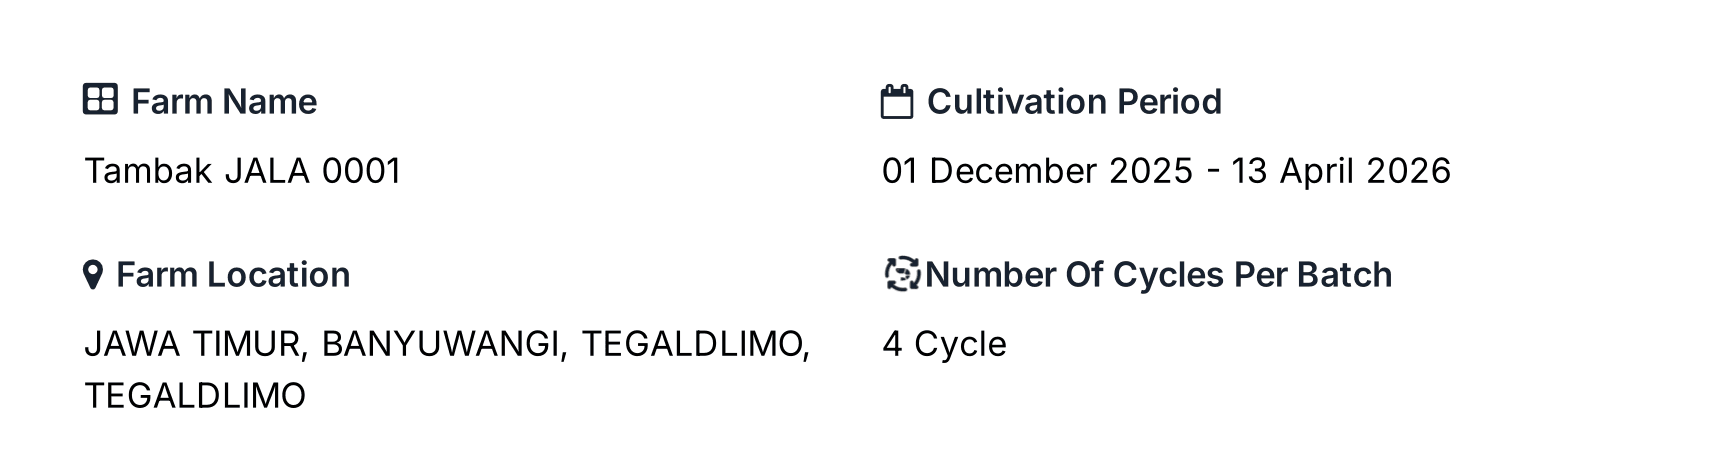Viewport: 1710px width, 468px height.
Task: Click the Cultivation Period calendar icon
Action: tap(896, 102)
